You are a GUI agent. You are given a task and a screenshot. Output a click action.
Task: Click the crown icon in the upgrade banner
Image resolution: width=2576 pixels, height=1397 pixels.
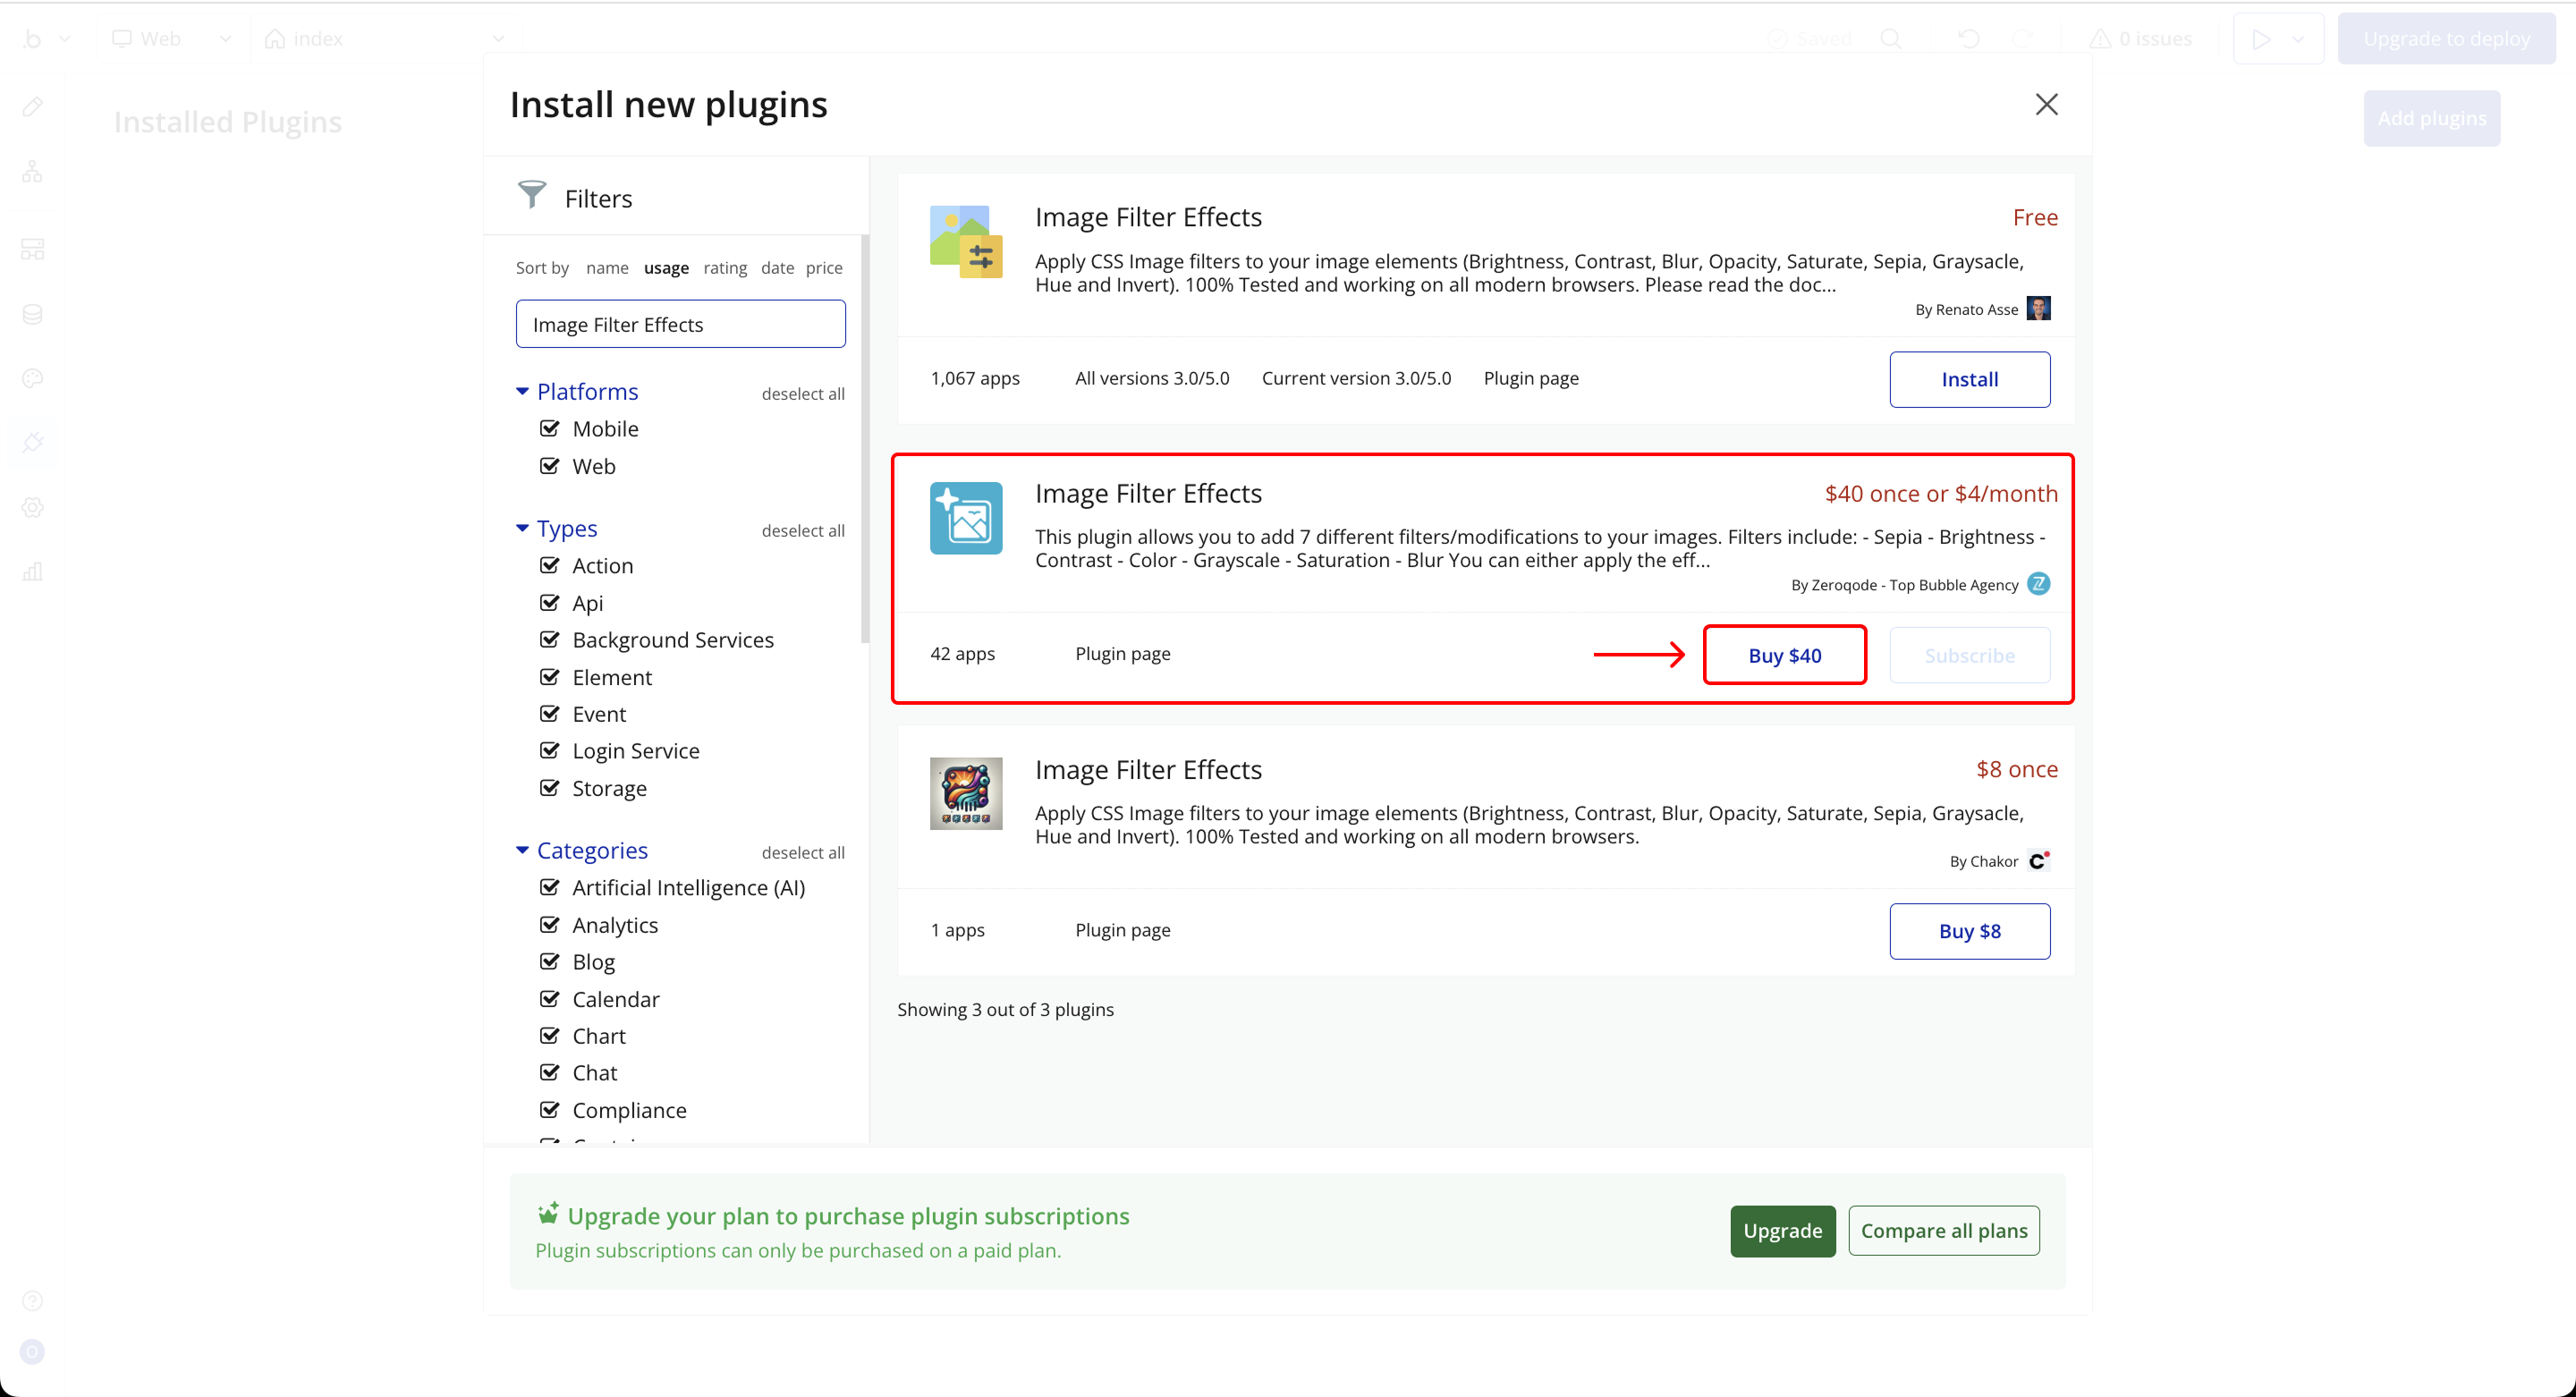(x=548, y=1214)
